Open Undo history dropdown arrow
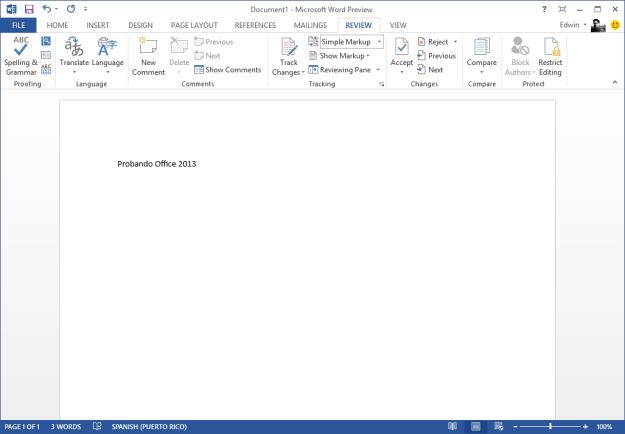The height and width of the screenshot is (434, 625). click(56, 9)
